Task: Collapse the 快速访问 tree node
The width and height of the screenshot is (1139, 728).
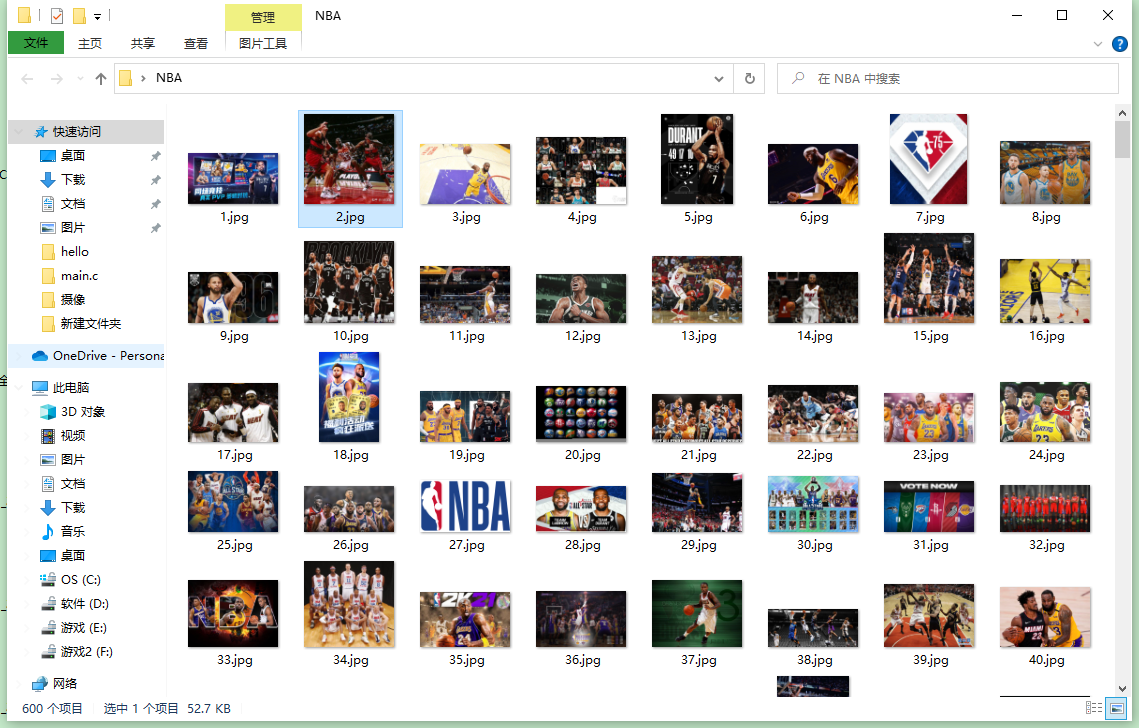Action: pyautogui.click(x=19, y=132)
